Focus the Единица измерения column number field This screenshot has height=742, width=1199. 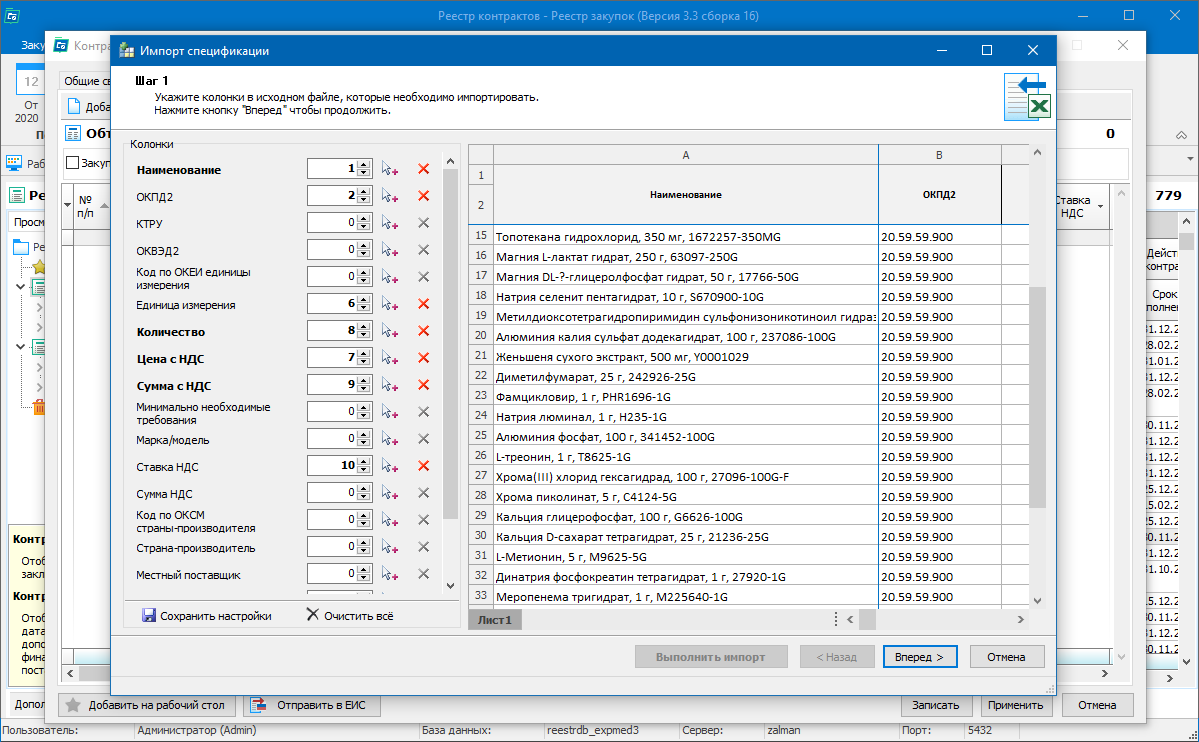tap(333, 303)
